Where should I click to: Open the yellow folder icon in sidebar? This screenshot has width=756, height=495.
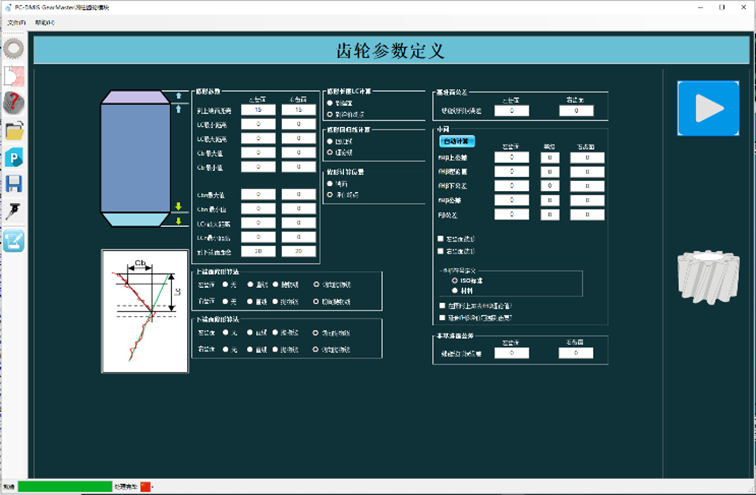coord(14,130)
